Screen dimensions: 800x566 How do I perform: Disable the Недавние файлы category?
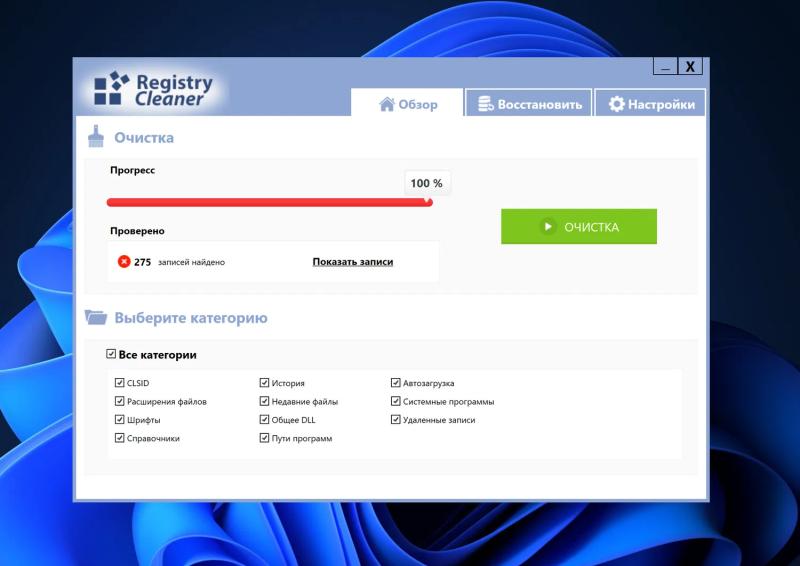pyautogui.click(x=264, y=401)
